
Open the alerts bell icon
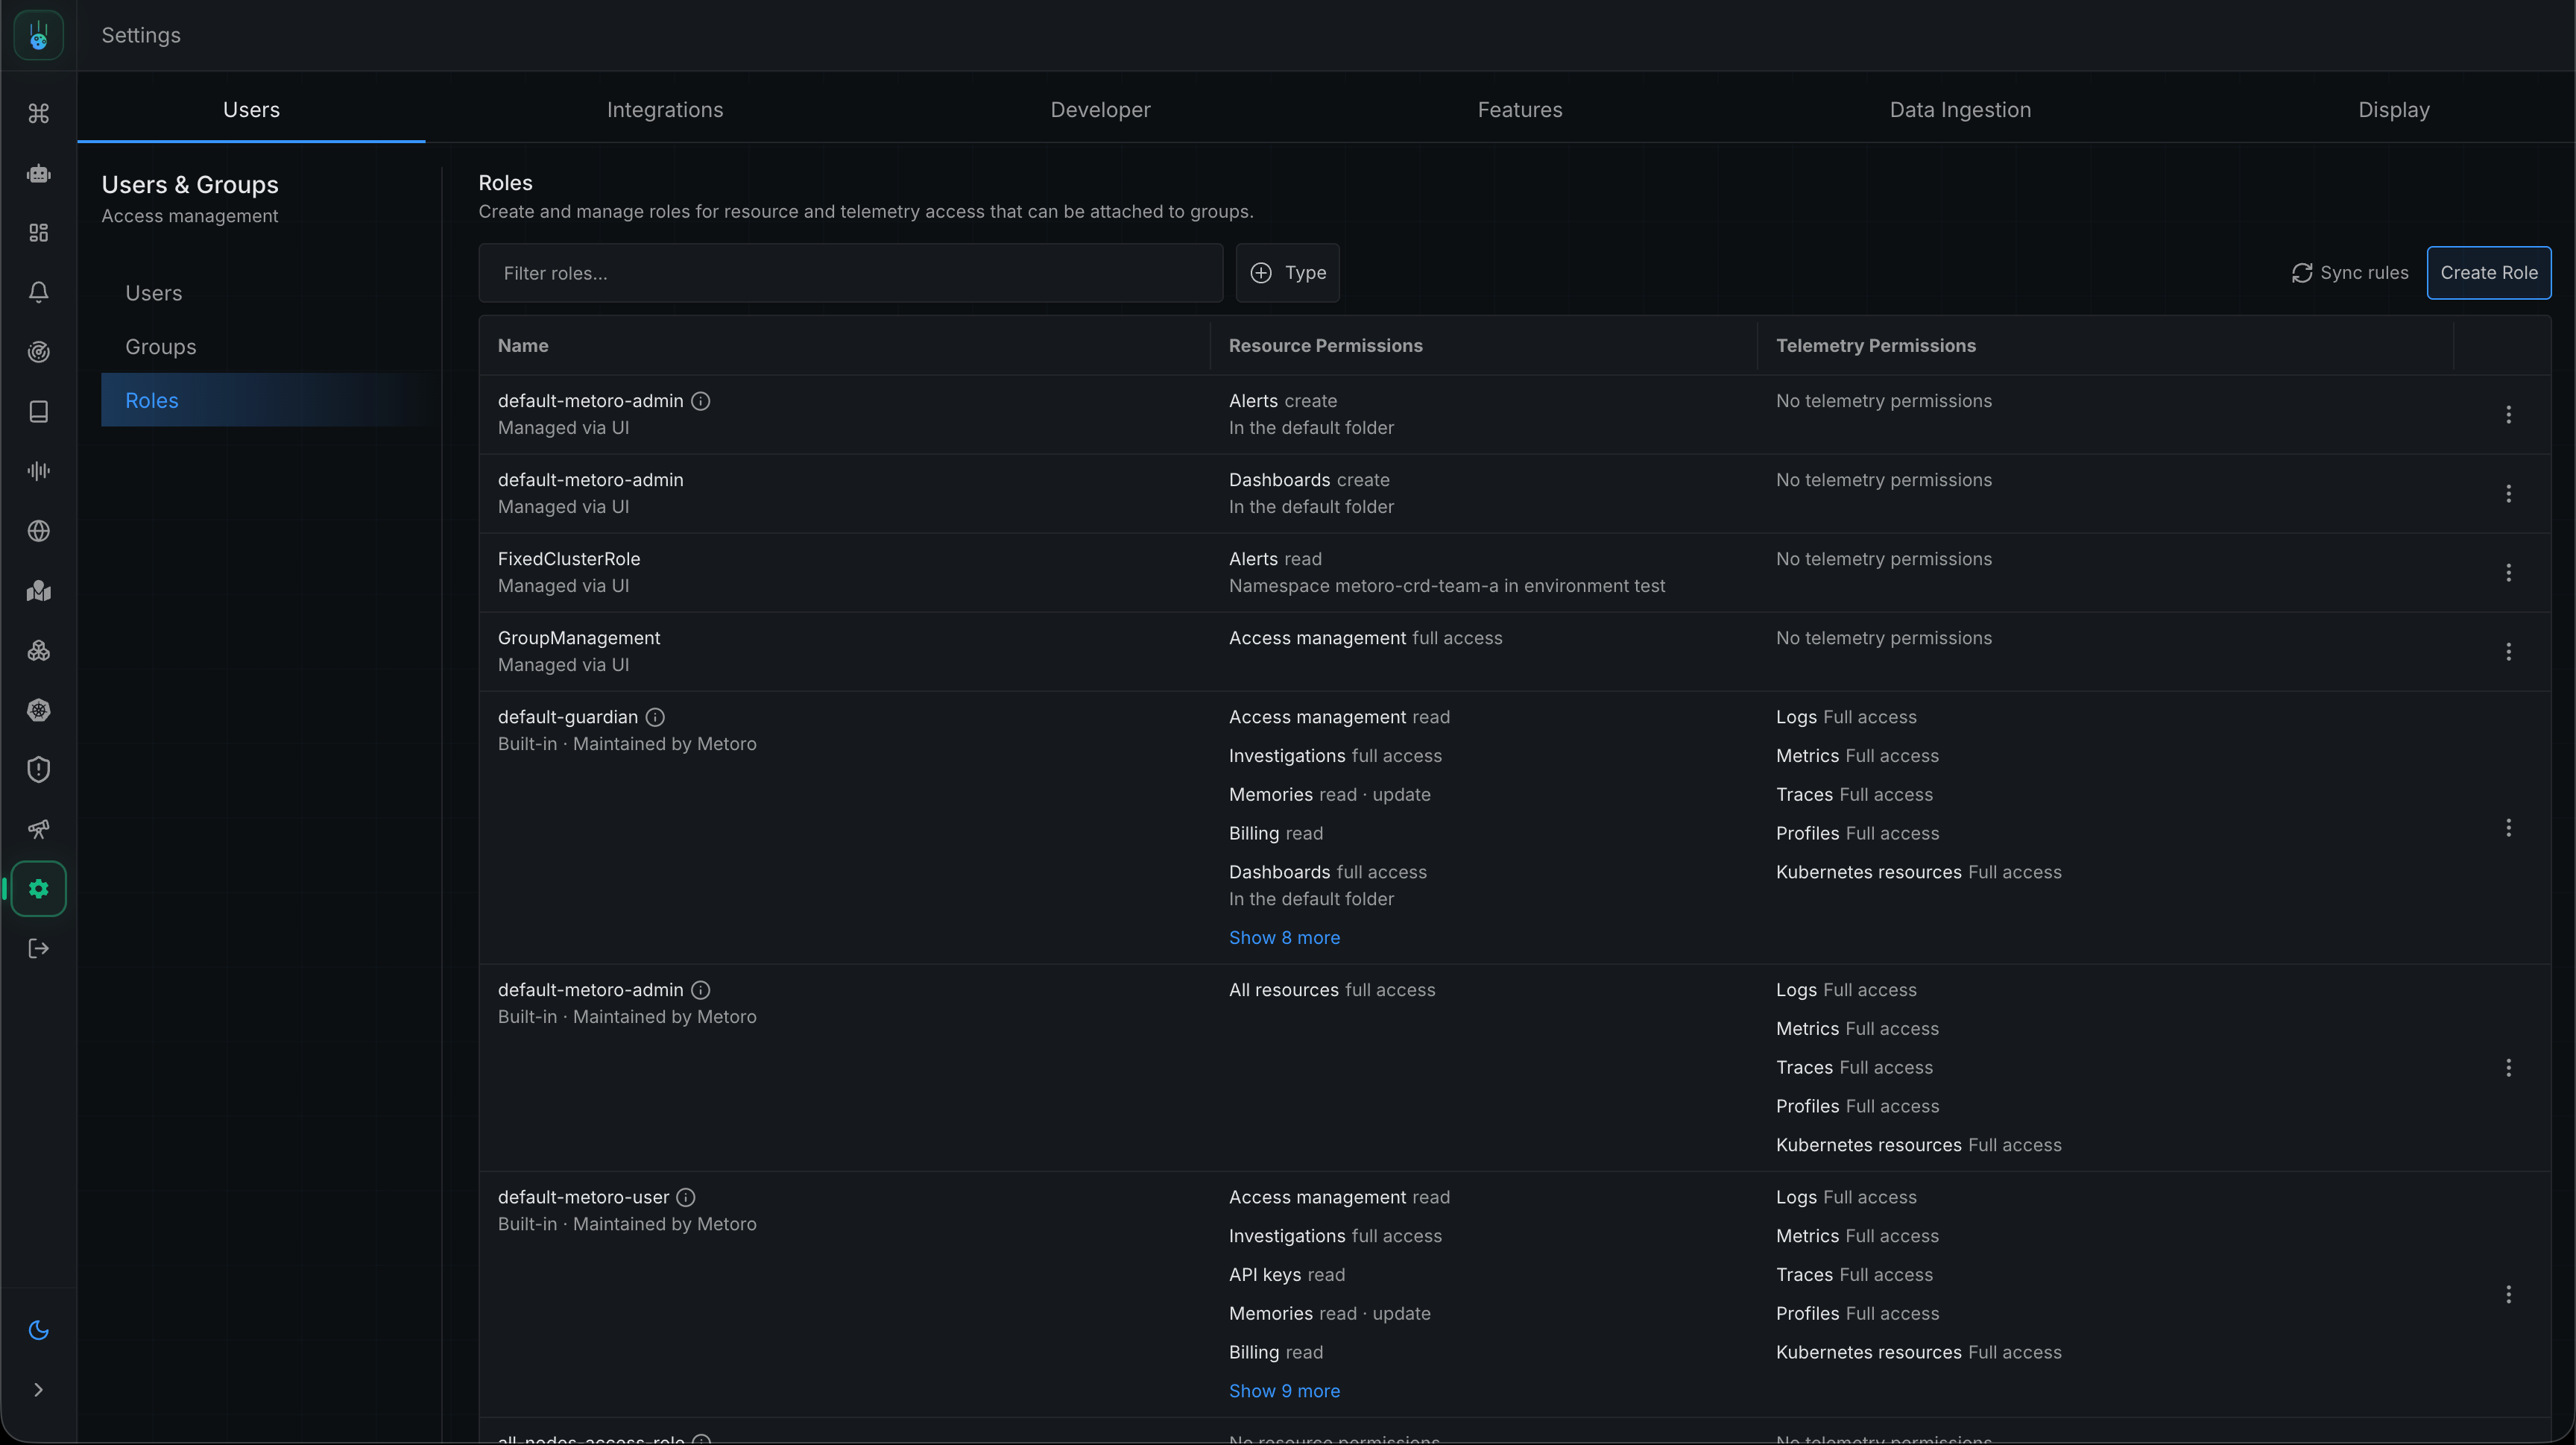tap(38, 292)
